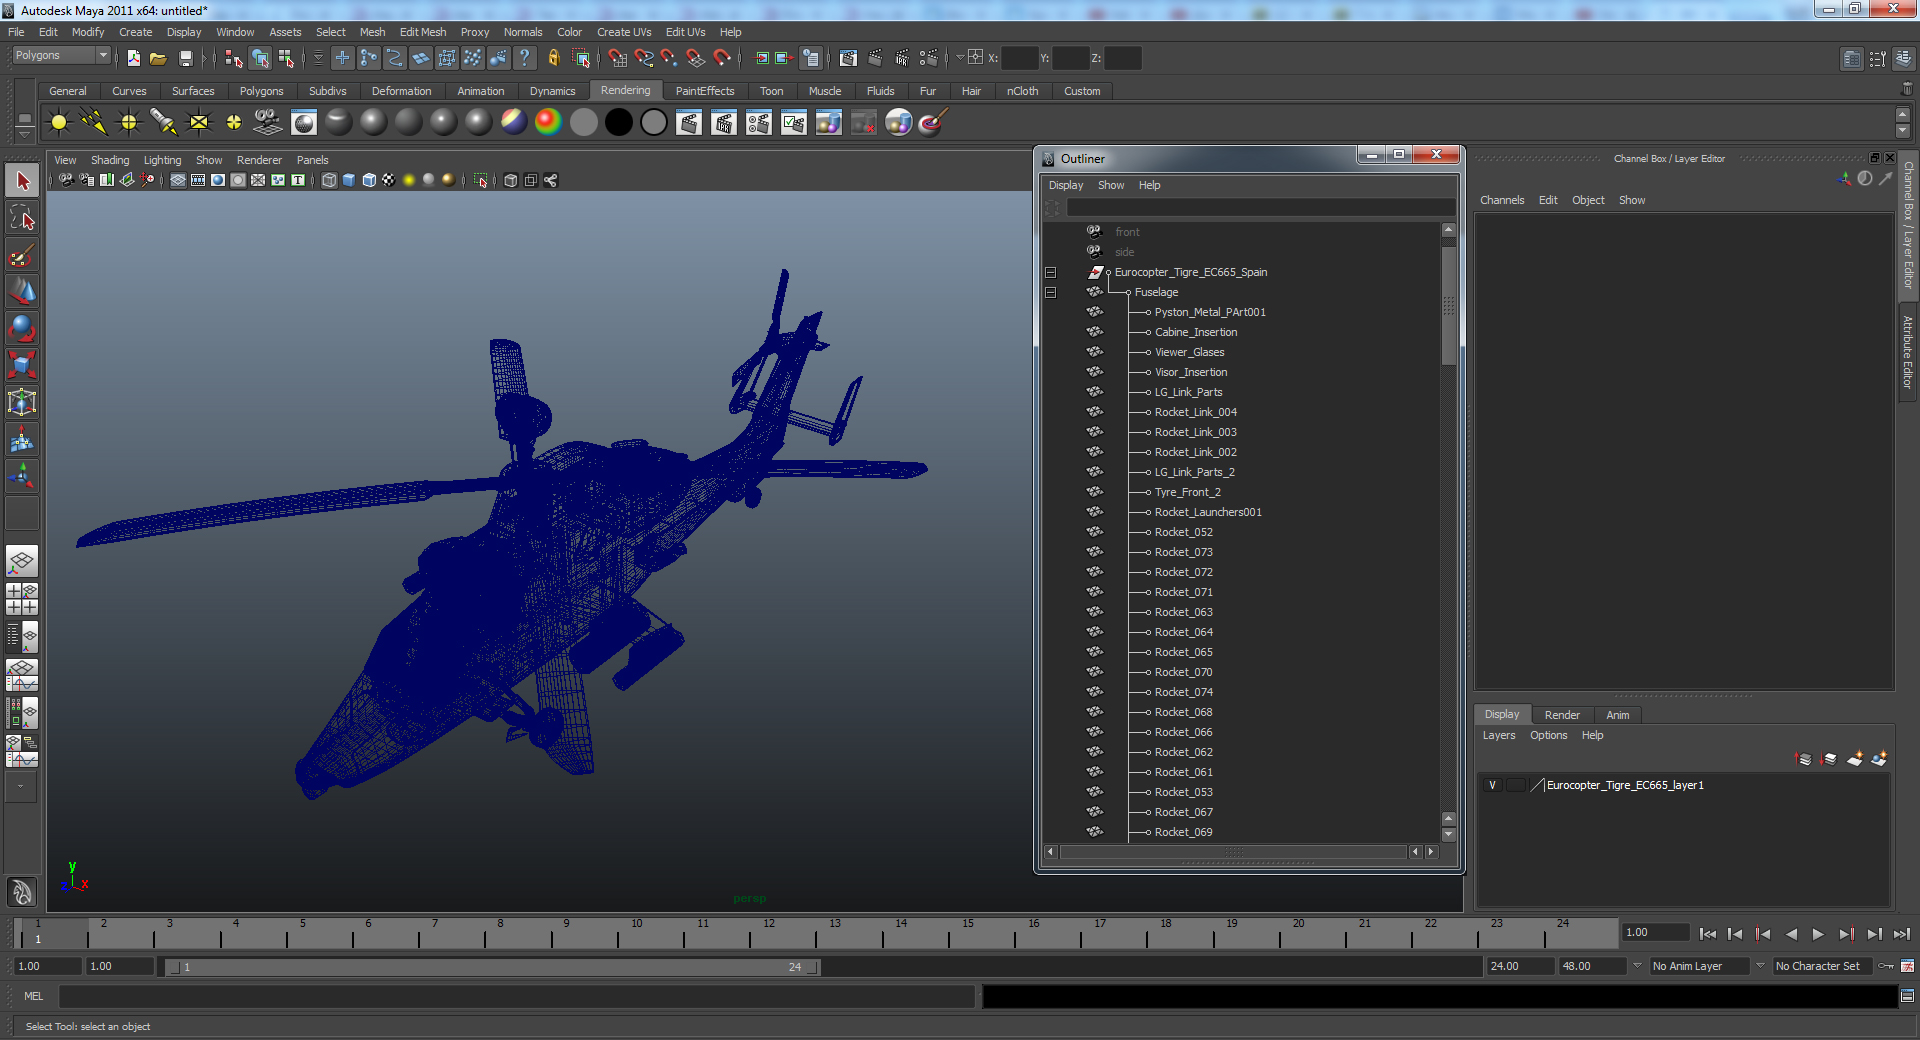Image resolution: width=1920 pixels, height=1040 pixels.
Task: Toggle the MEL command line label
Action: point(34,996)
